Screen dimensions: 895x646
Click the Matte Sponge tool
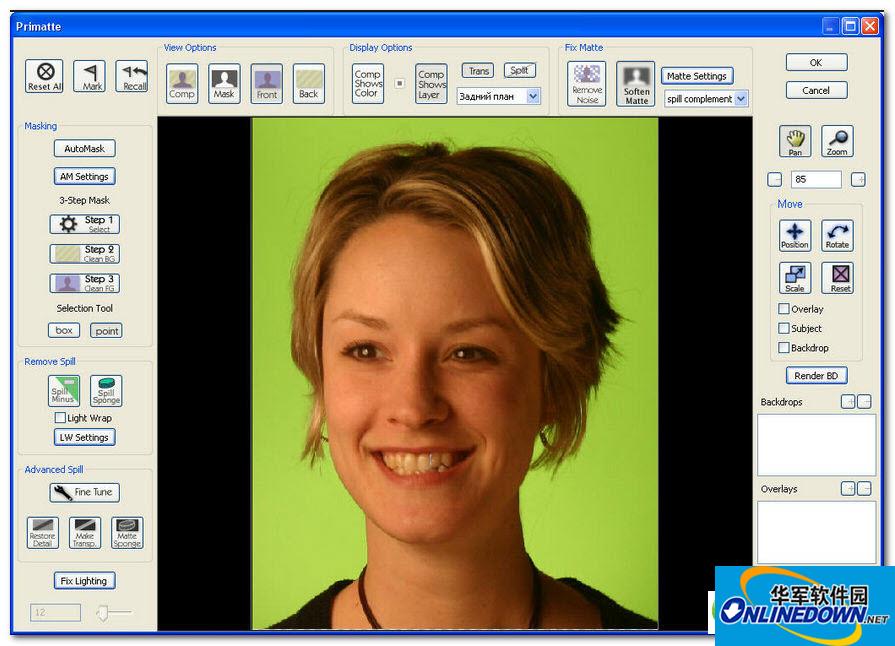pyautogui.click(x=127, y=533)
